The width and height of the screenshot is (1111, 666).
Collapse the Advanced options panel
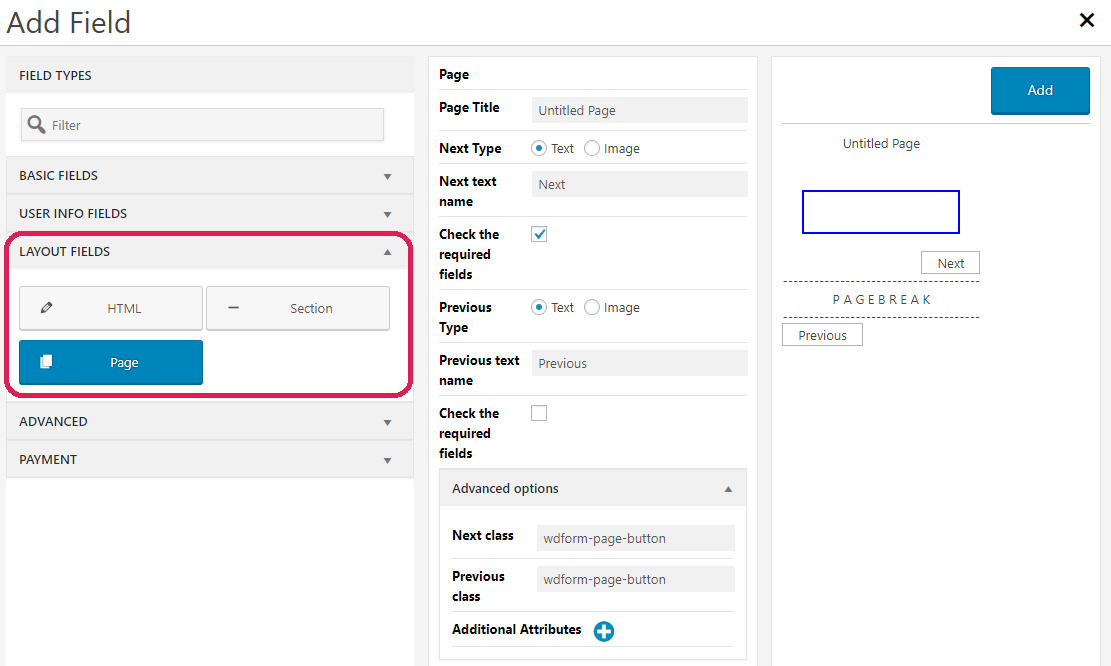pos(729,487)
